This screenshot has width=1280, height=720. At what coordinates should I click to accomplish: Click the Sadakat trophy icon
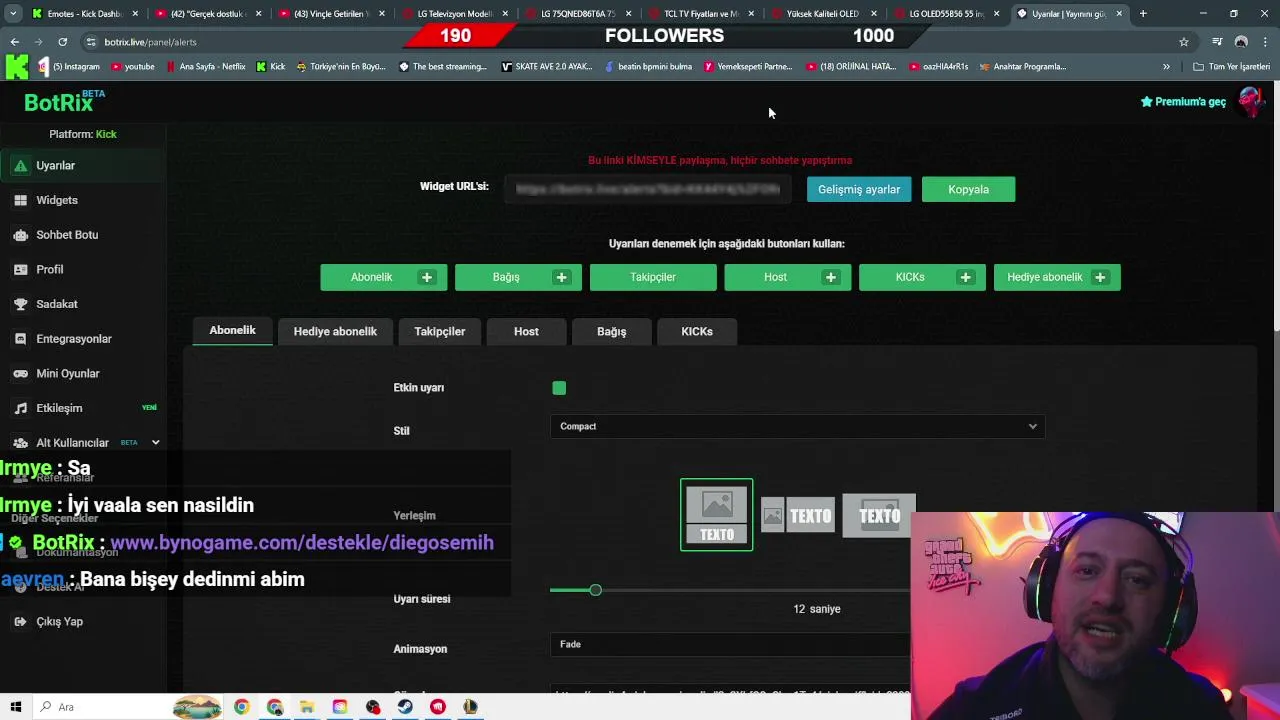pos(20,304)
